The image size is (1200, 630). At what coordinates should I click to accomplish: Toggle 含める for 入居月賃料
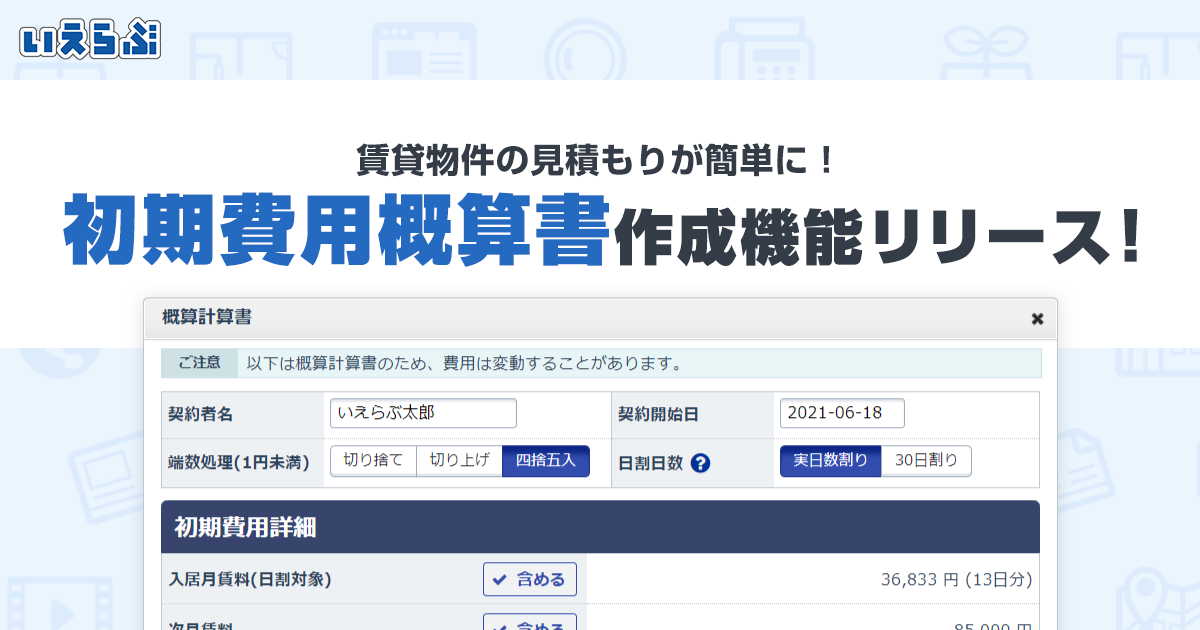pyautogui.click(x=530, y=579)
